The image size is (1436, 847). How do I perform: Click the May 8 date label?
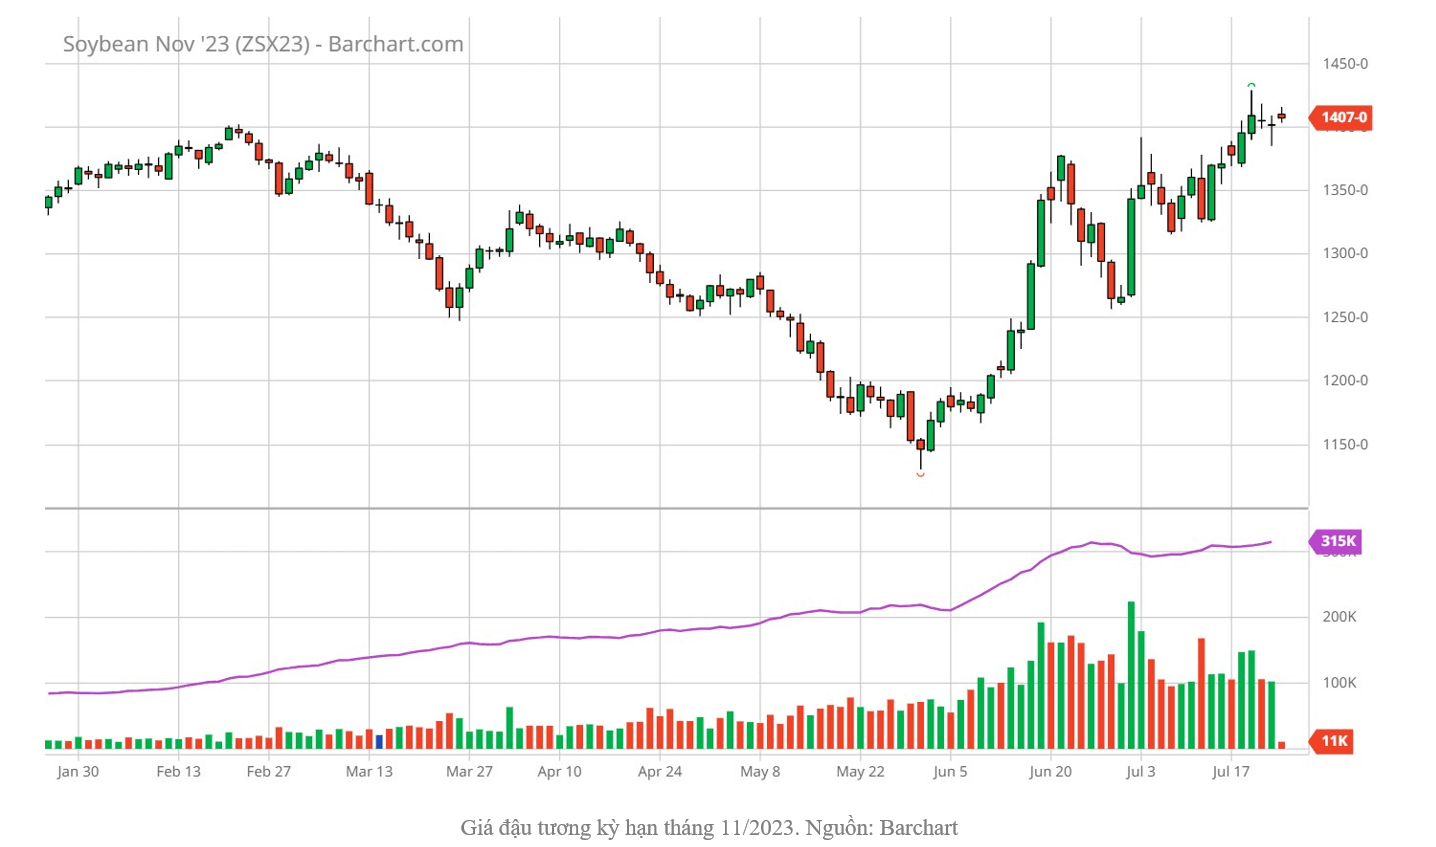(760, 771)
